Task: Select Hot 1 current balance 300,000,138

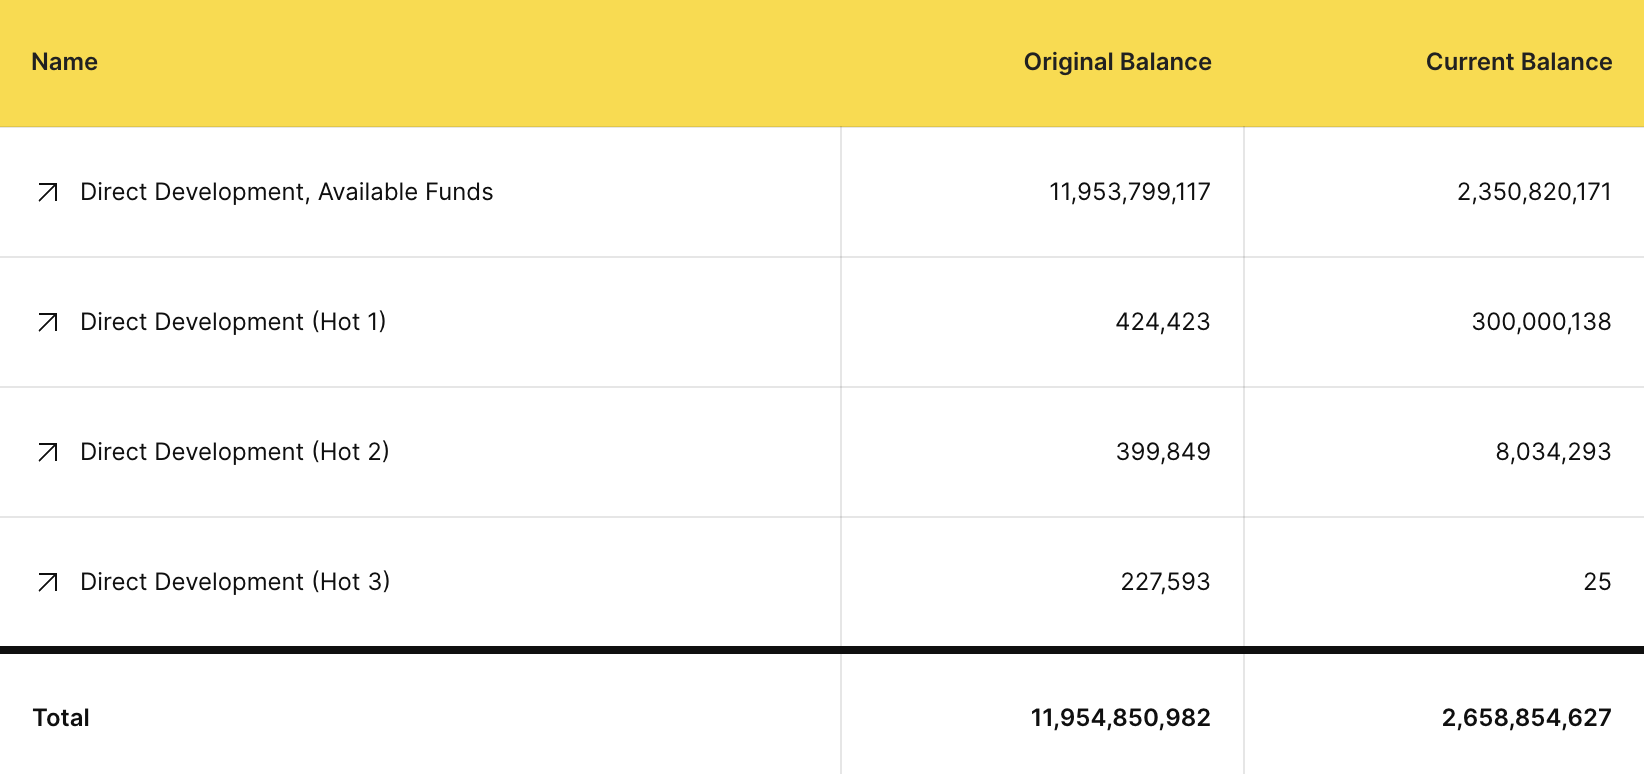Action: [x=1541, y=322]
